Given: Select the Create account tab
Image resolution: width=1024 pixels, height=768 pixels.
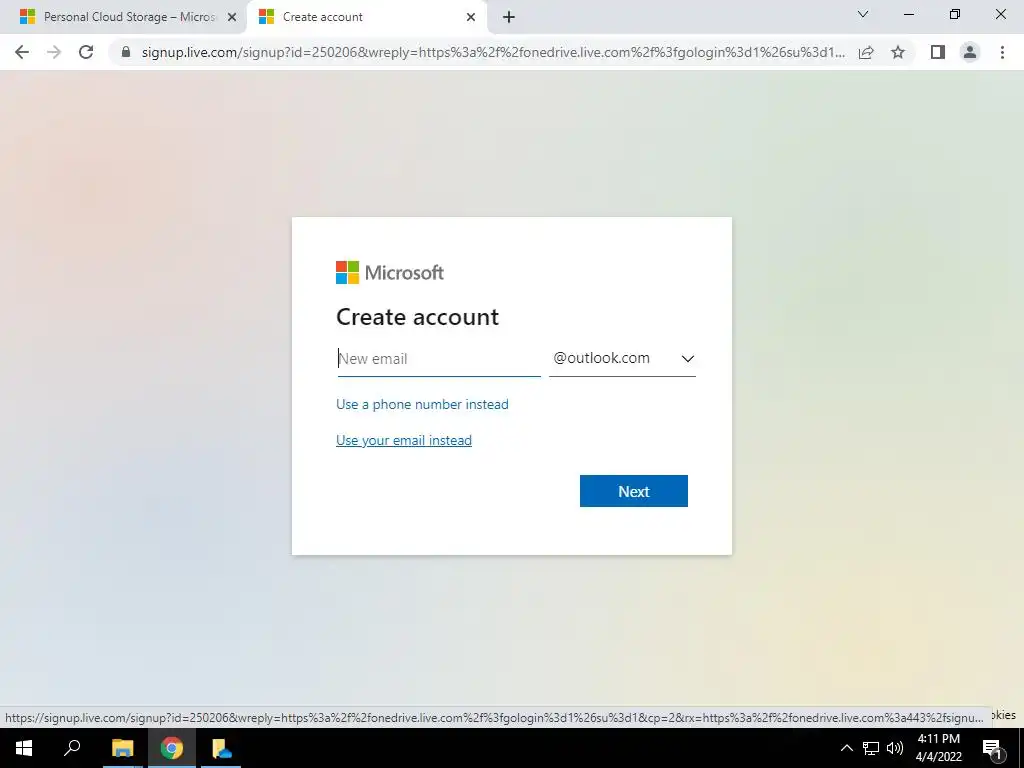Looking at the screenshot, I should [366, 17].
